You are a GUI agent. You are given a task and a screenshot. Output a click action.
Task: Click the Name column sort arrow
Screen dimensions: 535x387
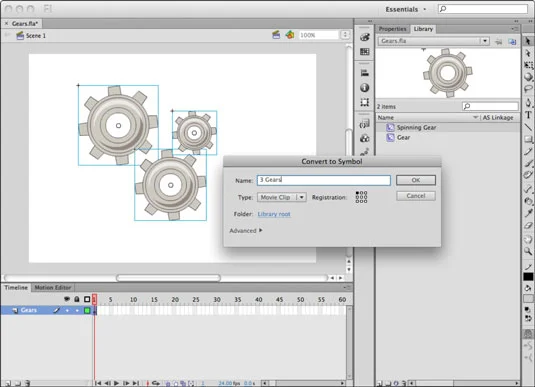tap(475, 117)
